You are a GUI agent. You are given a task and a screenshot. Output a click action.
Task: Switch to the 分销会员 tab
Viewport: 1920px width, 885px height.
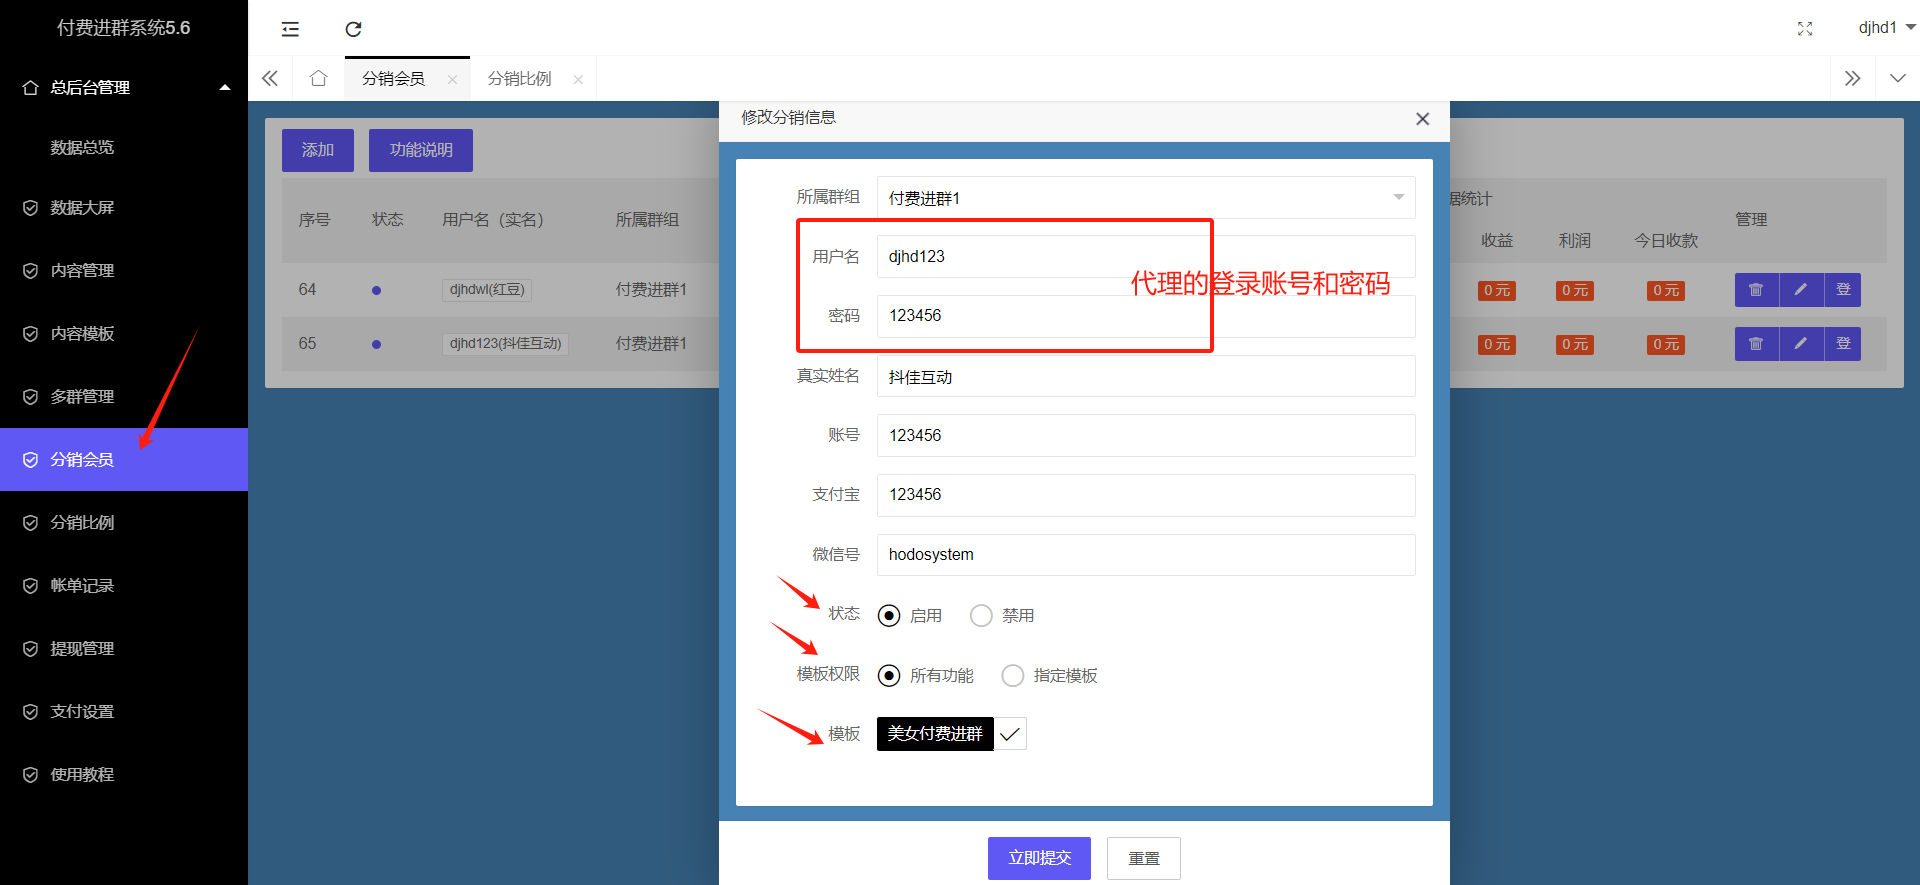394,78
